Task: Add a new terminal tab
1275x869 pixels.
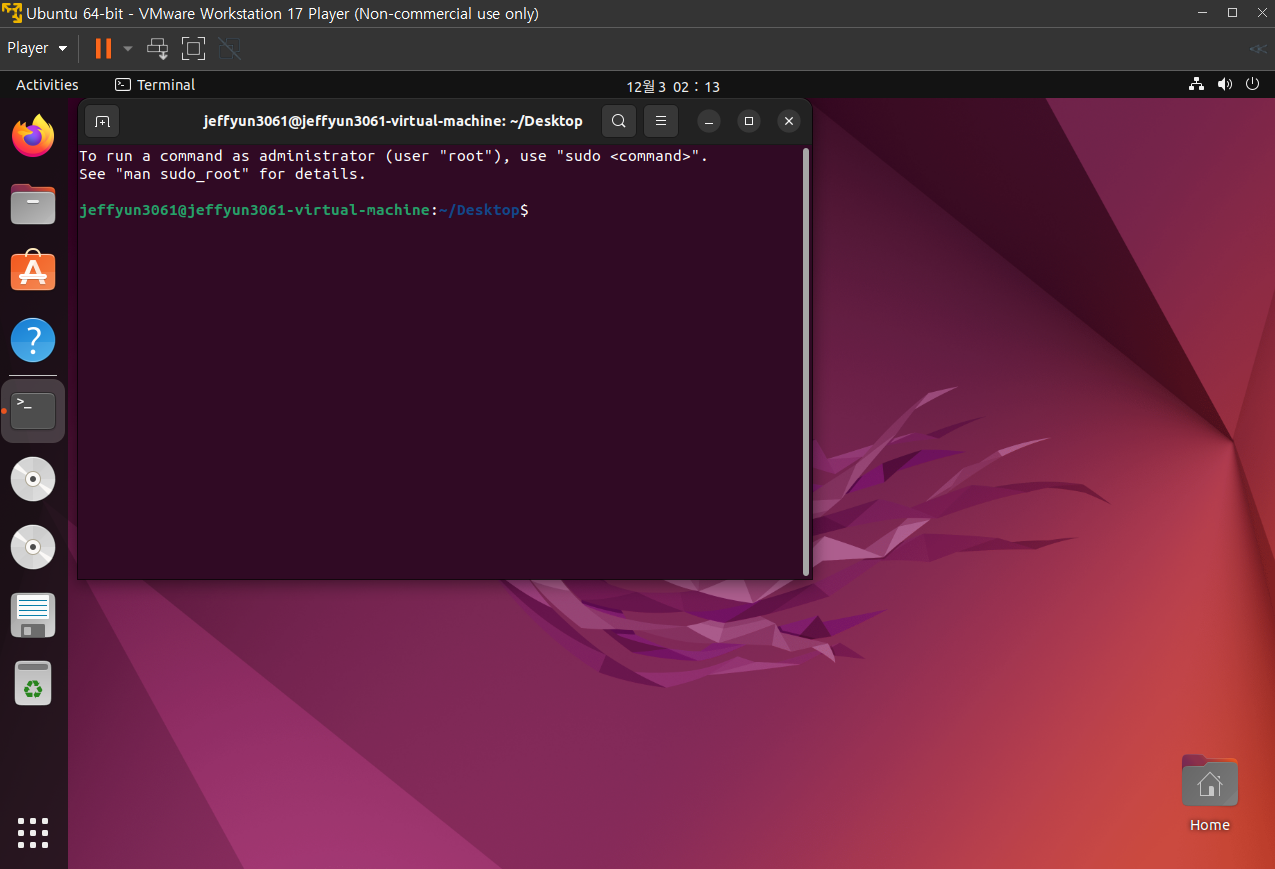Action: click(102, 121)
